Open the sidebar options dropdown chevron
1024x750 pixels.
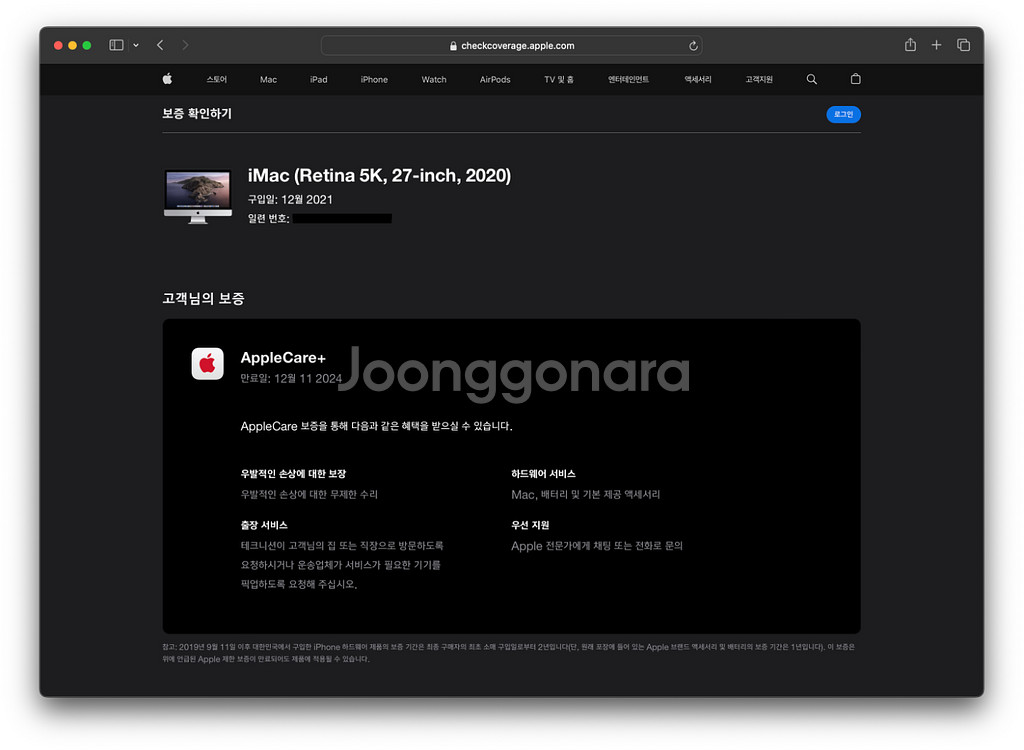136,46
